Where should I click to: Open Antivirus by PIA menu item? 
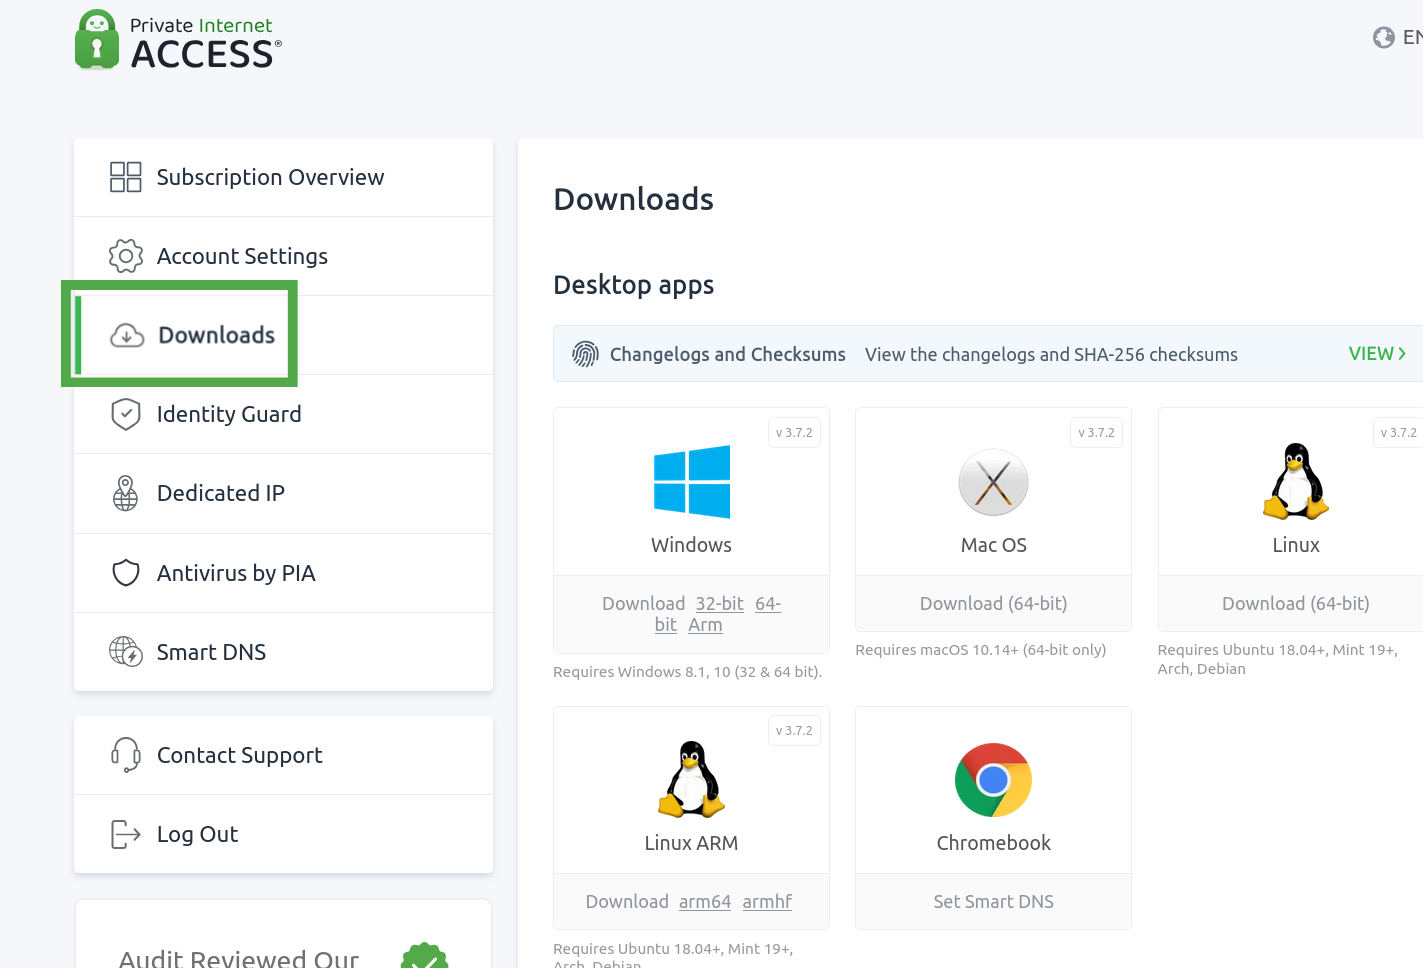click(x=283, y=573)
